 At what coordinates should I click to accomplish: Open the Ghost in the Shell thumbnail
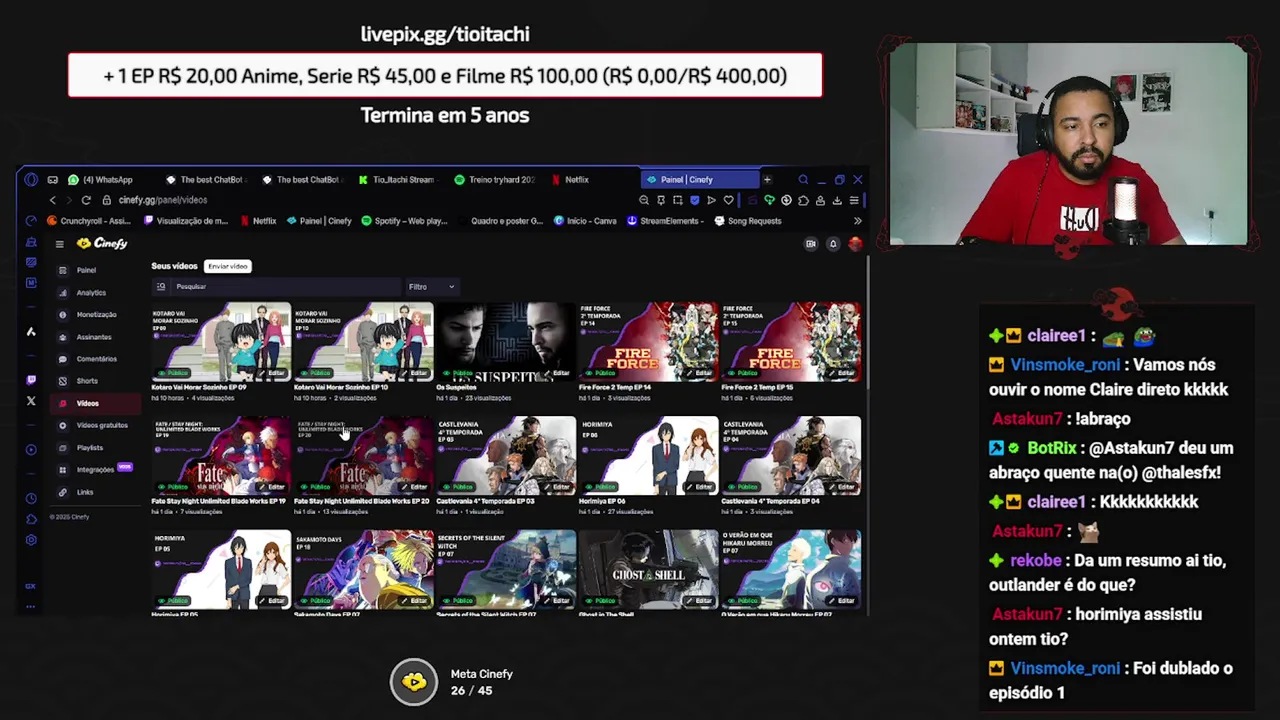[x=648, y=569]
